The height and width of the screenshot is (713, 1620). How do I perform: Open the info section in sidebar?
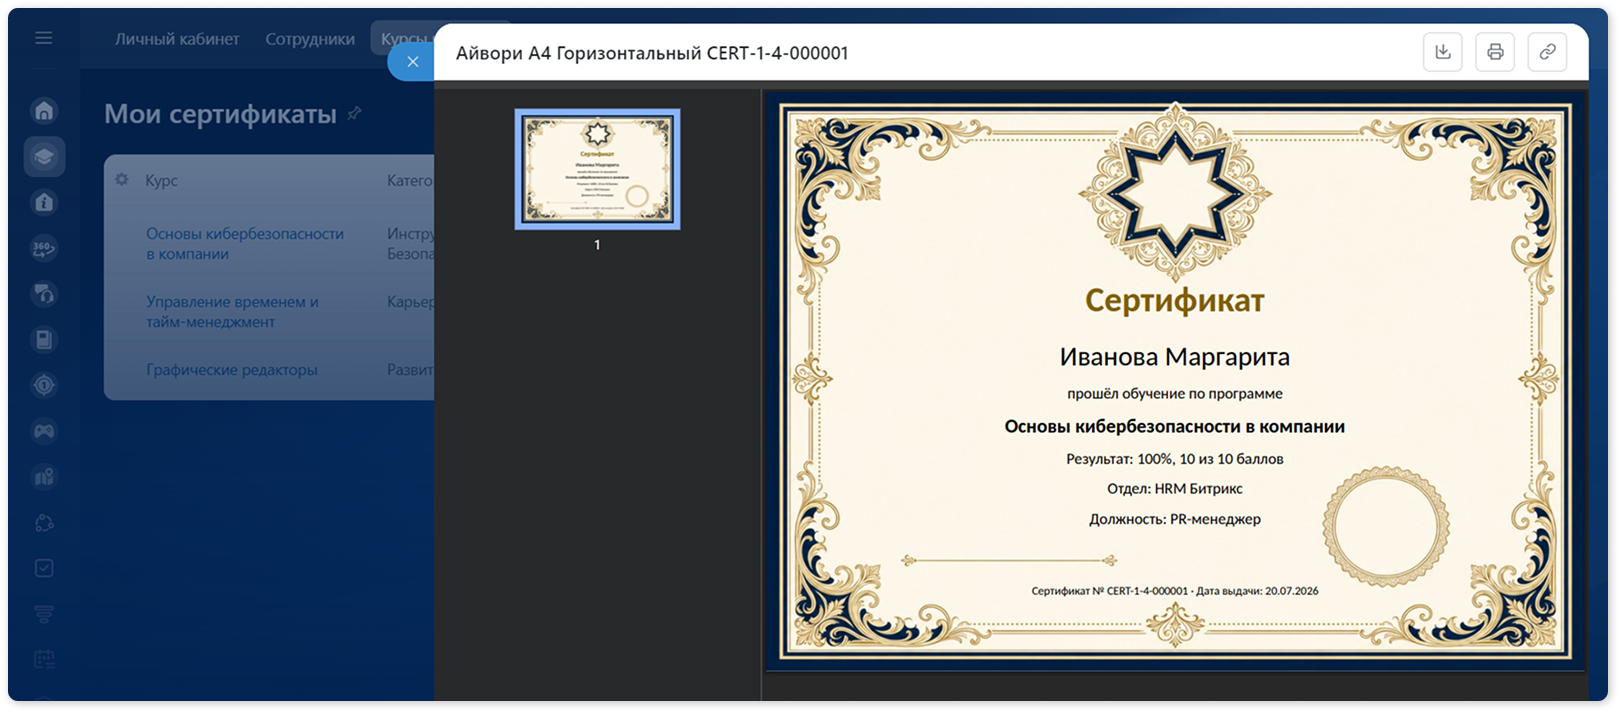pos(44,203)
